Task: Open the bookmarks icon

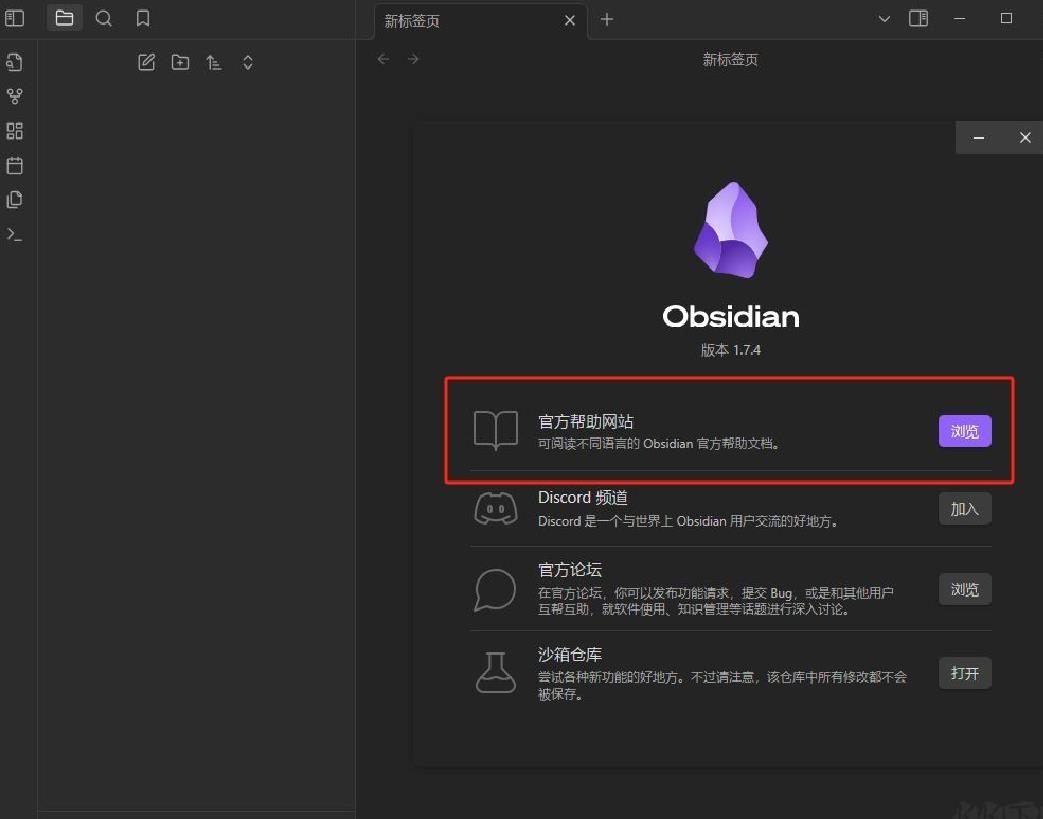Action: [x=143, y=19]
